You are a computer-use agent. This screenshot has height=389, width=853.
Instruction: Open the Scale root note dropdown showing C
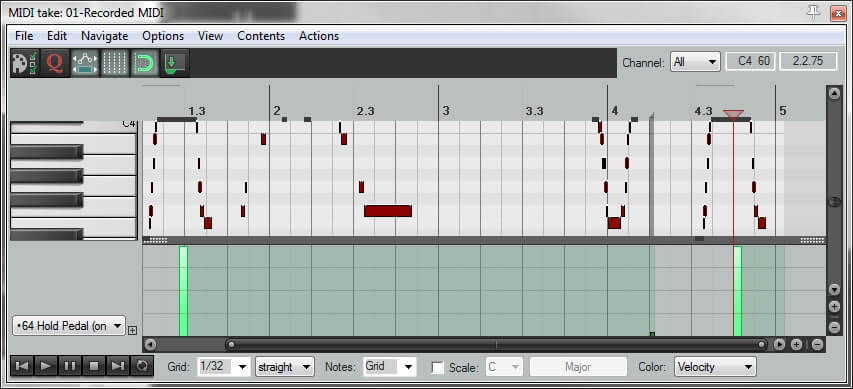pyautogui.click(x=505, y=367)
